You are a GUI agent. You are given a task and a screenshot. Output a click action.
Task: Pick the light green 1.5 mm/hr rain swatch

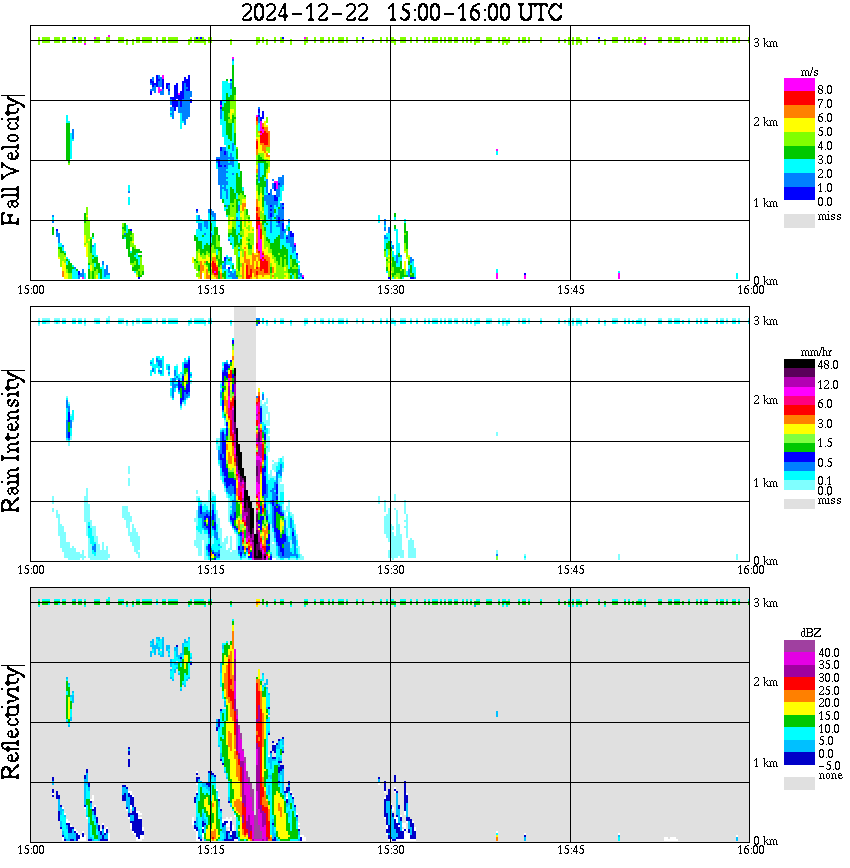point(799,439)
